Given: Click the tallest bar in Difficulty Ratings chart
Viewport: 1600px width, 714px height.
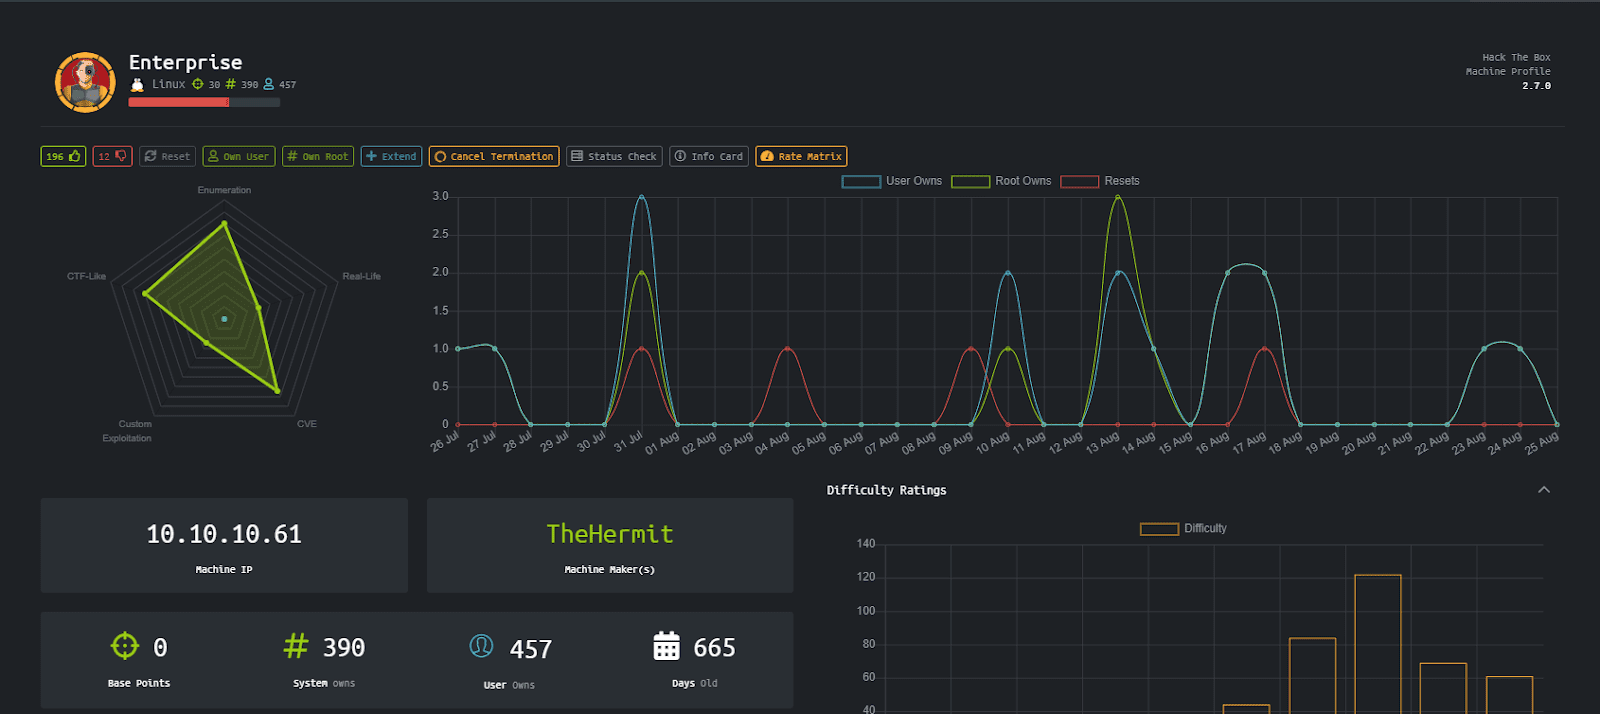Looking at the screenshot, I should point(1378,644).
